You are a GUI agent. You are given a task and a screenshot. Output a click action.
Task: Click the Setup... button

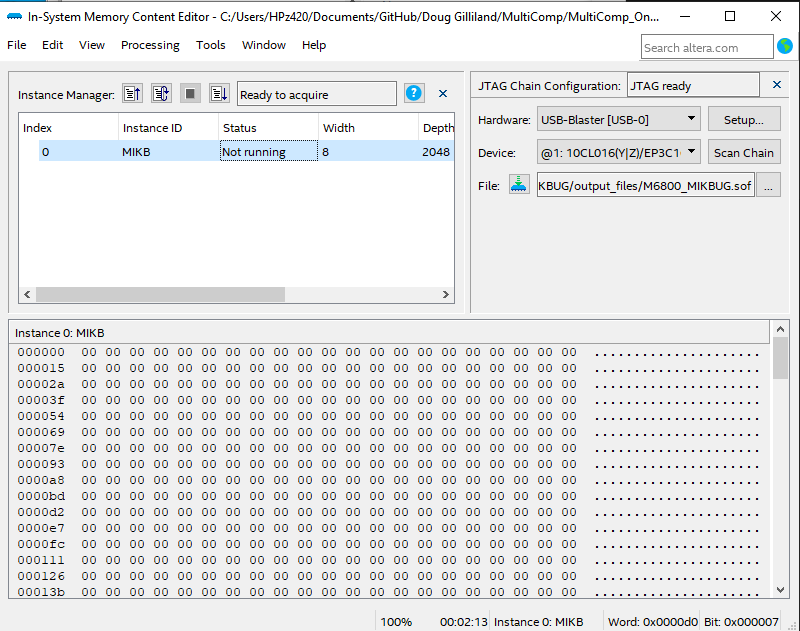coord(744,120)
